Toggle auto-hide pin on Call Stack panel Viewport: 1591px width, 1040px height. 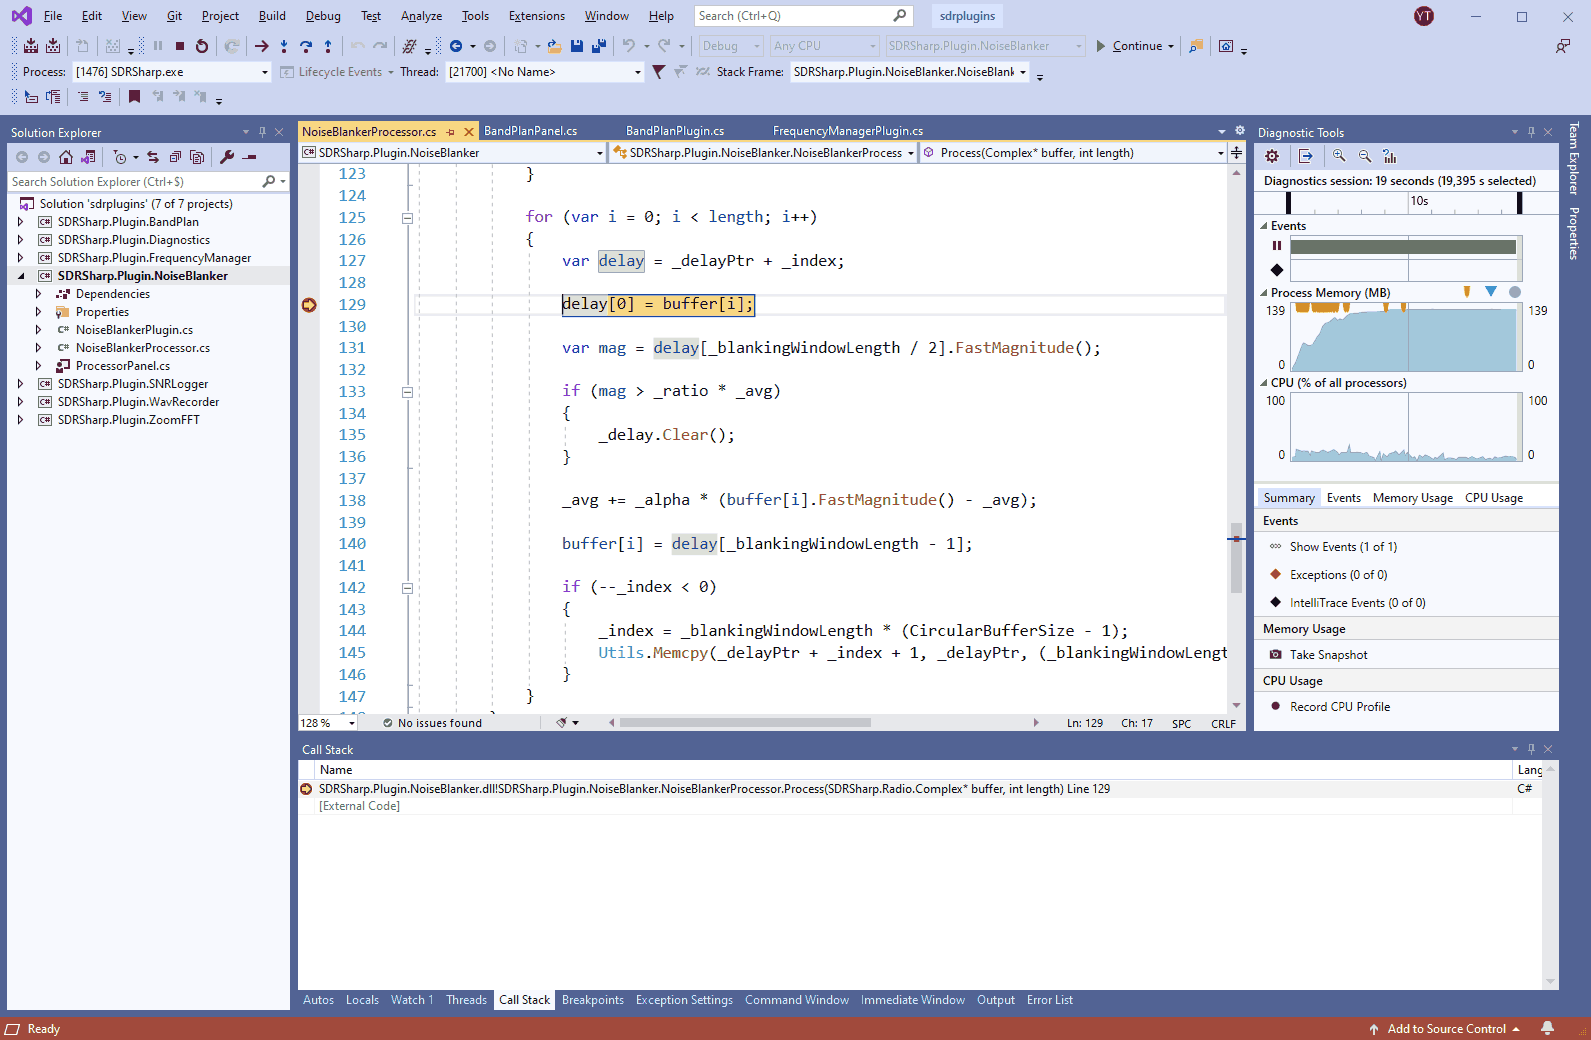(x=1531, y=749)
